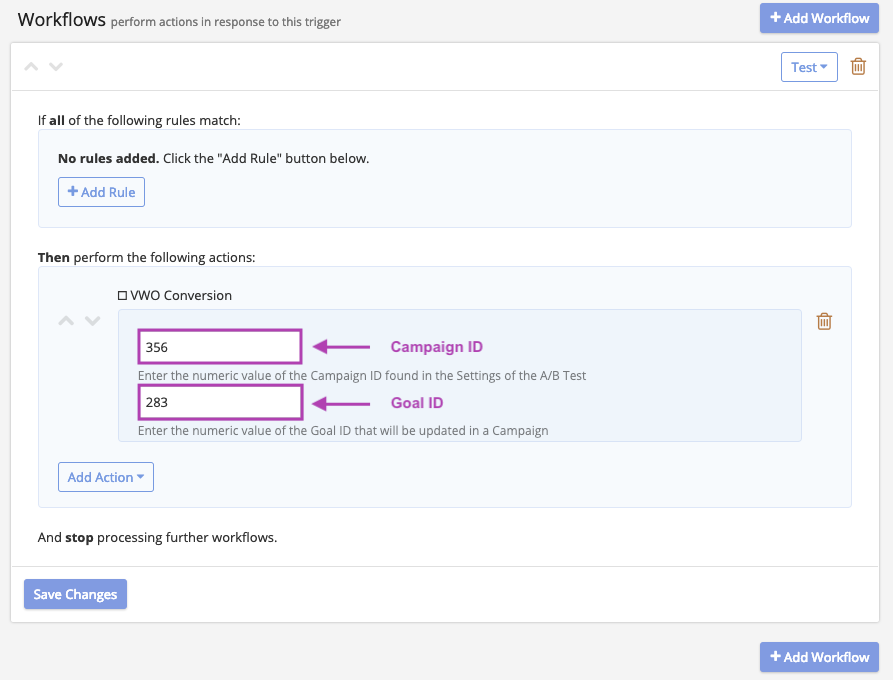Focus the Campaign ID field containing 356
The width and height of the screenshot is (893, 680).
[220, 347]
